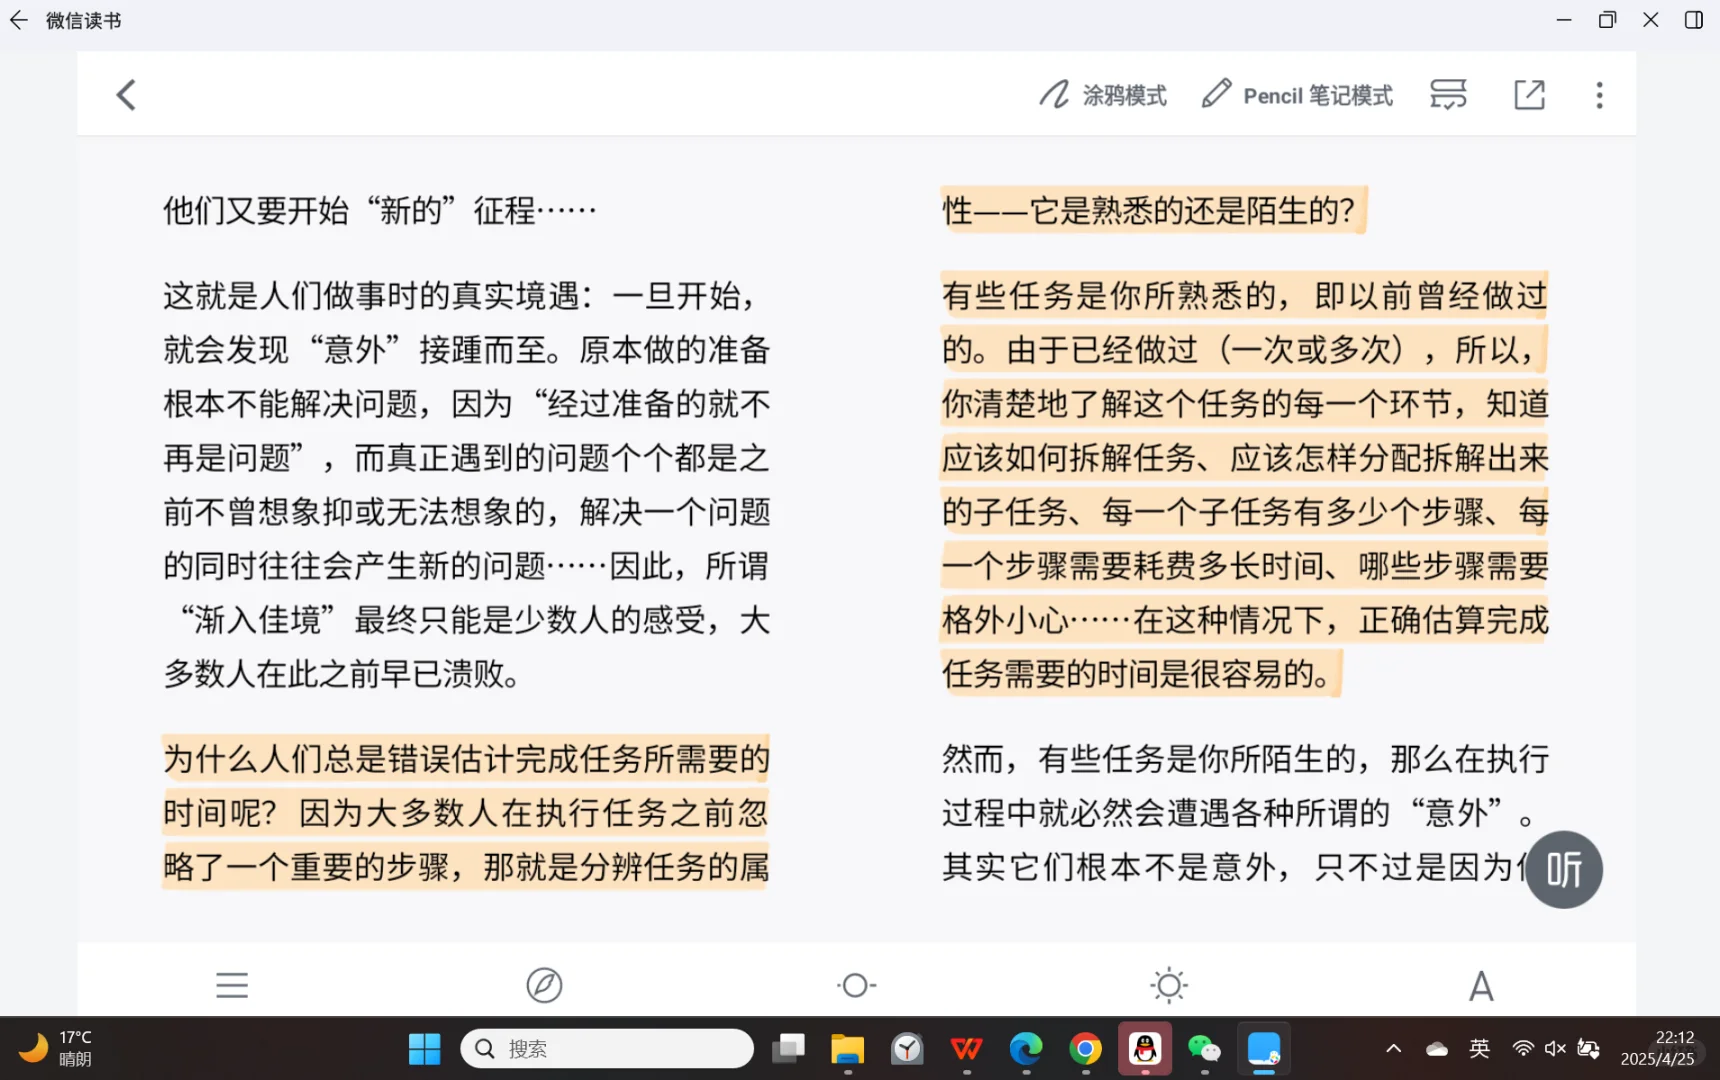1720x1080 pixels.
Task: Open brightness settings via sun icon
Action: click(1168, 985)
